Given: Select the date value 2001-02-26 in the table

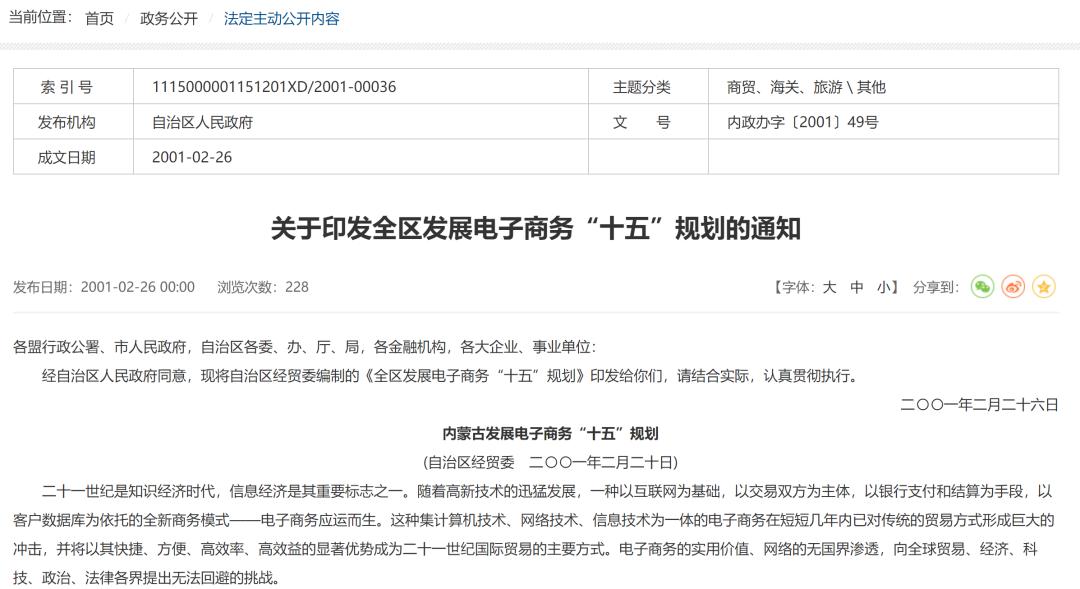Looking at the screenshot, I should (x=192, y=157).
